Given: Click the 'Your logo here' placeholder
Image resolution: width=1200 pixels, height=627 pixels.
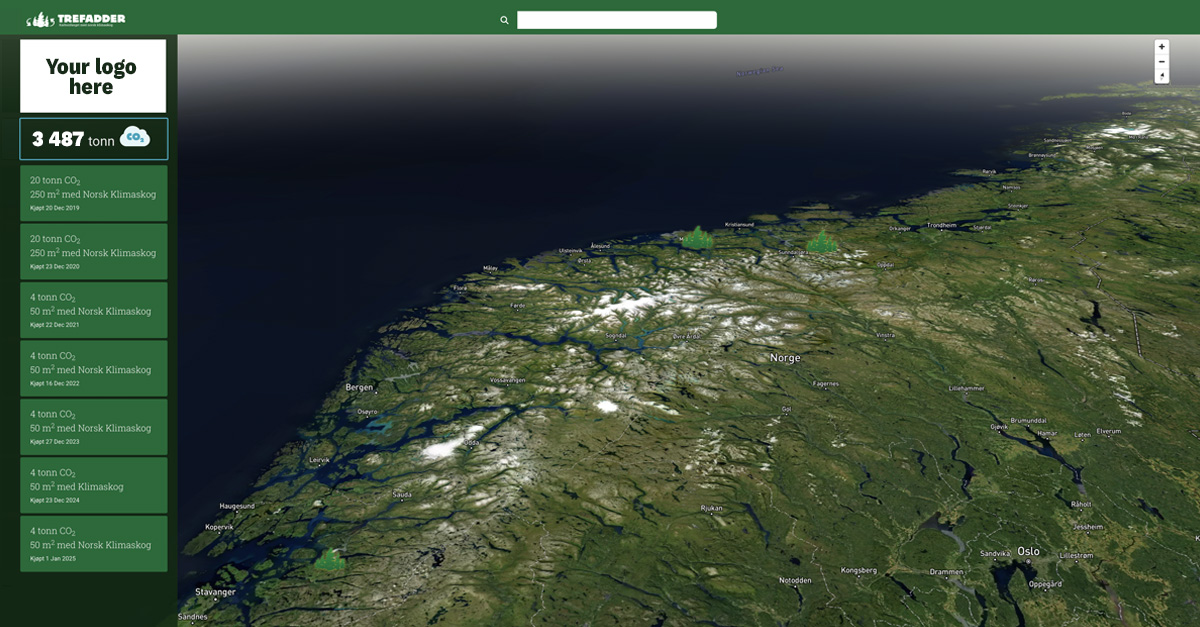Looking at the screenshot, I should (x=93, y=76).
